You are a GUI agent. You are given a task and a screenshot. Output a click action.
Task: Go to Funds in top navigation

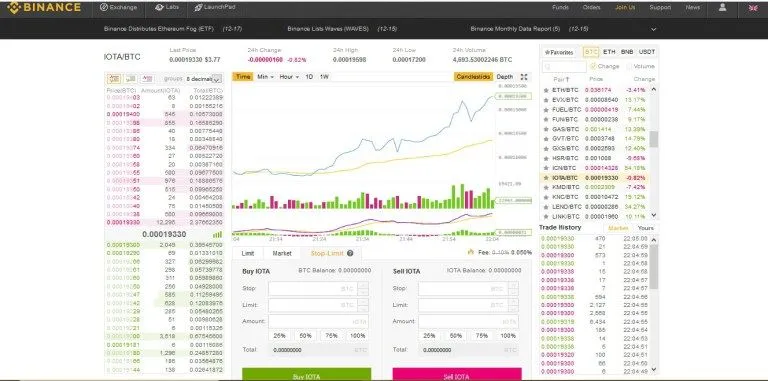click(x=560, y=7)
